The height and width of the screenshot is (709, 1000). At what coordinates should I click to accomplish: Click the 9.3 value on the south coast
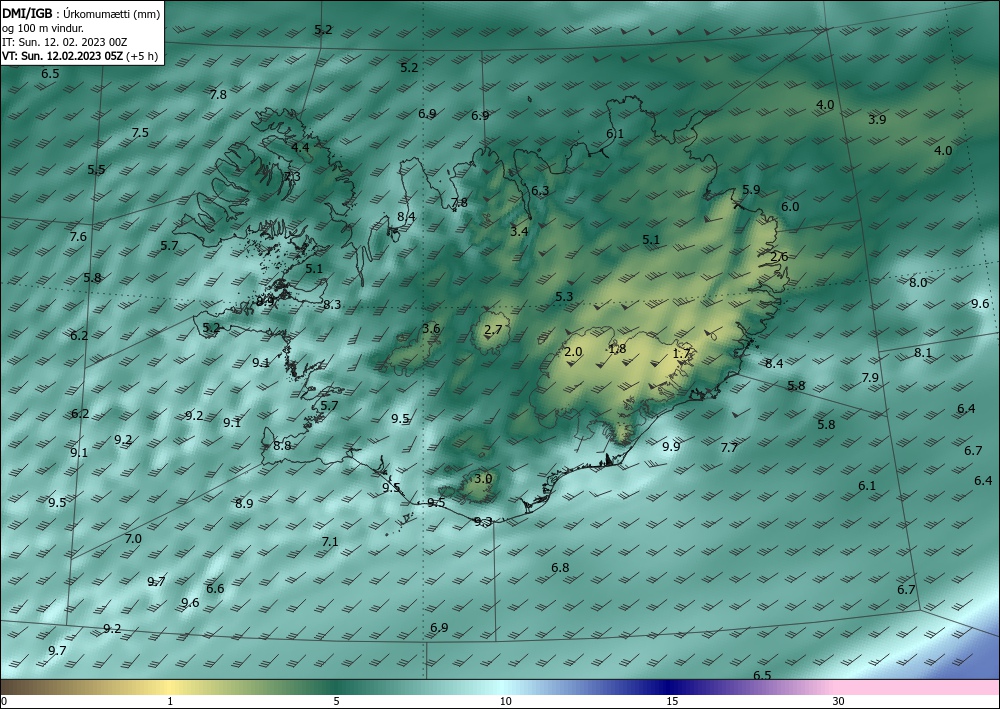click(x=483, y=522)
